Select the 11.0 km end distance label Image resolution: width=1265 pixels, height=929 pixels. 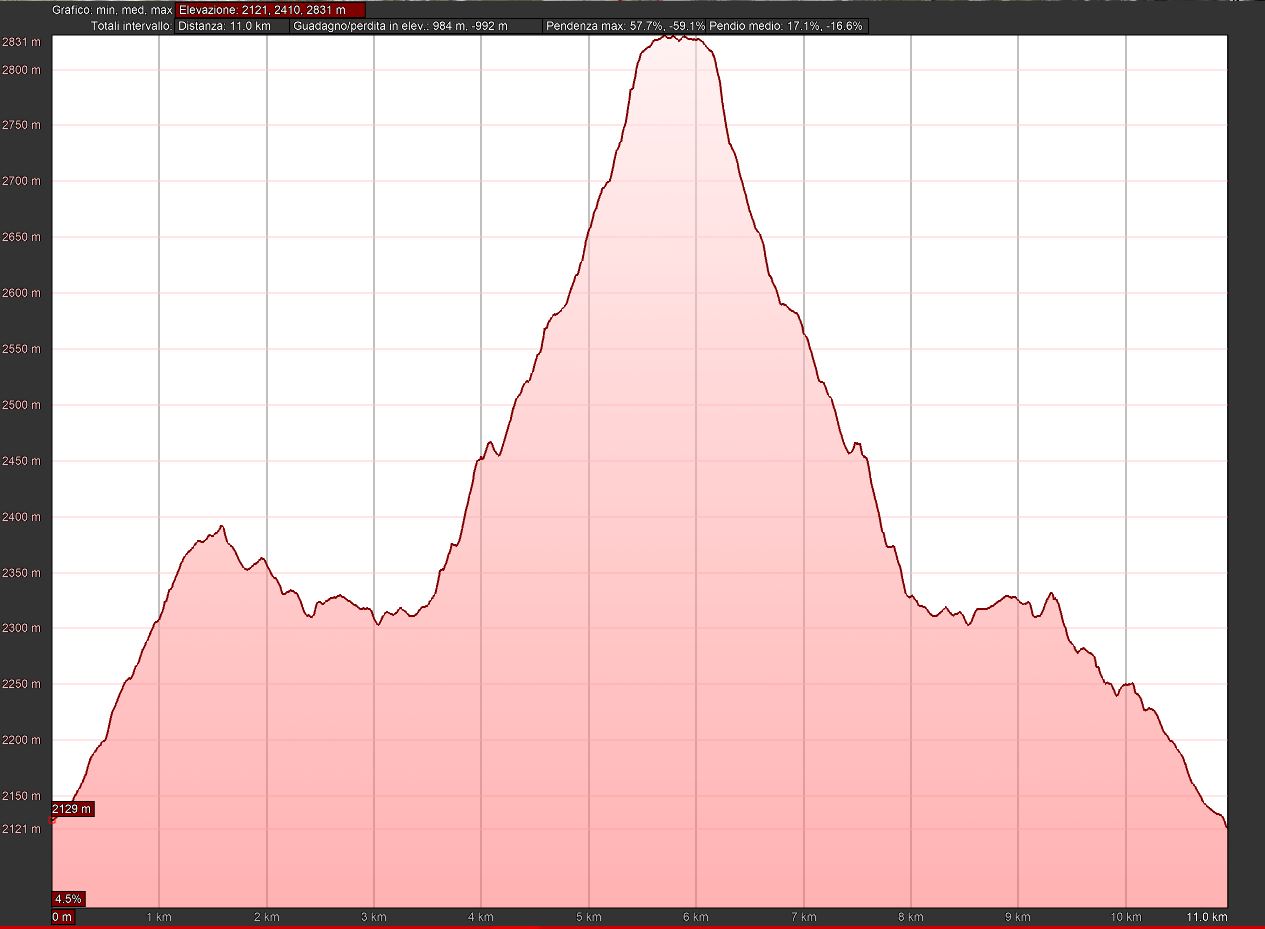point(1205,917)
